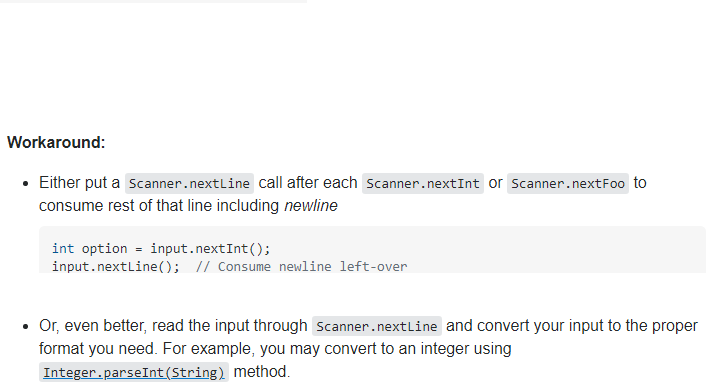Click the word option in the code
Viewport: 715px width, 391px height.
[104, 249]
